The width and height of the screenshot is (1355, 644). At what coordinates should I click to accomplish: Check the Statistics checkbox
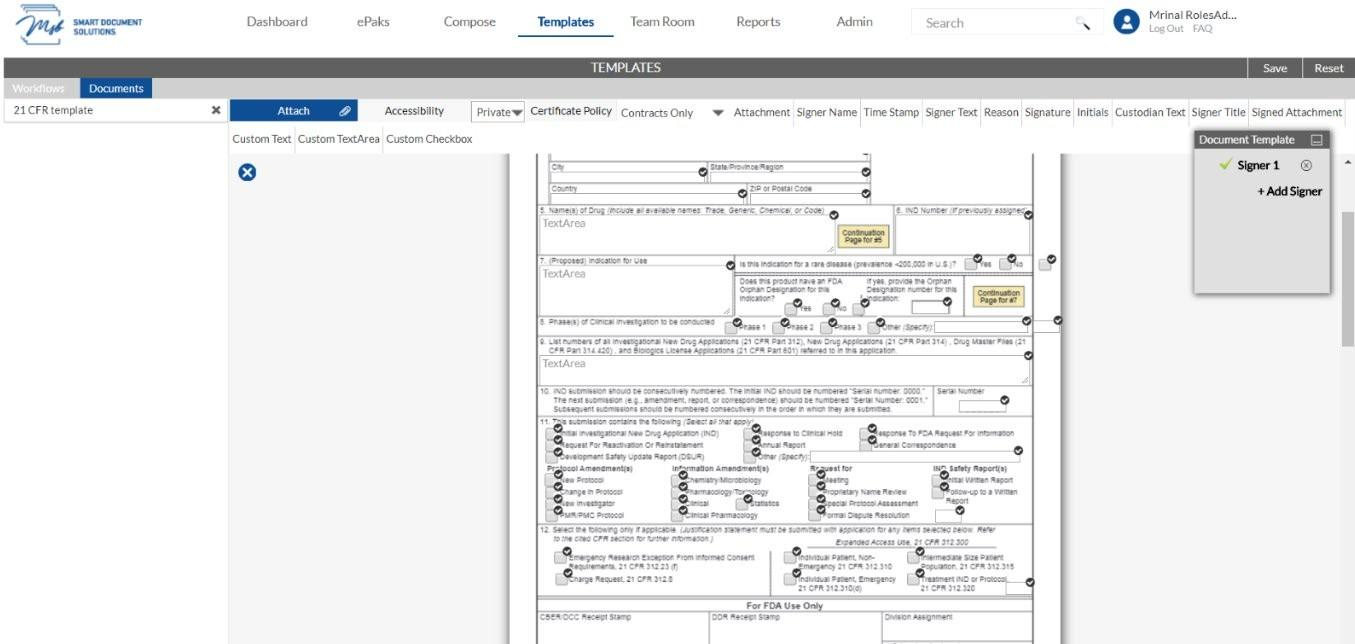point(741,503)
